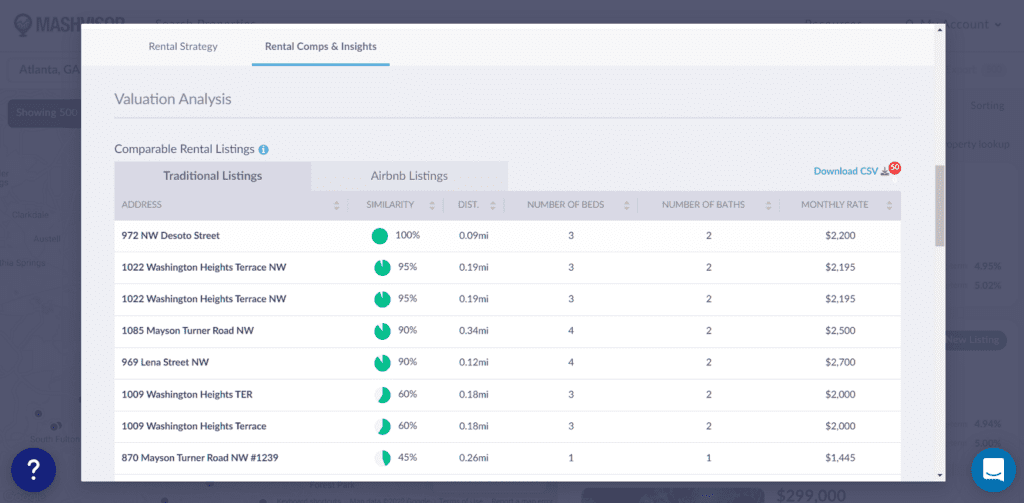This screenshot has height=503, width=1024.
Task: Sort by Address column arrows
Action: click(336, 206)
